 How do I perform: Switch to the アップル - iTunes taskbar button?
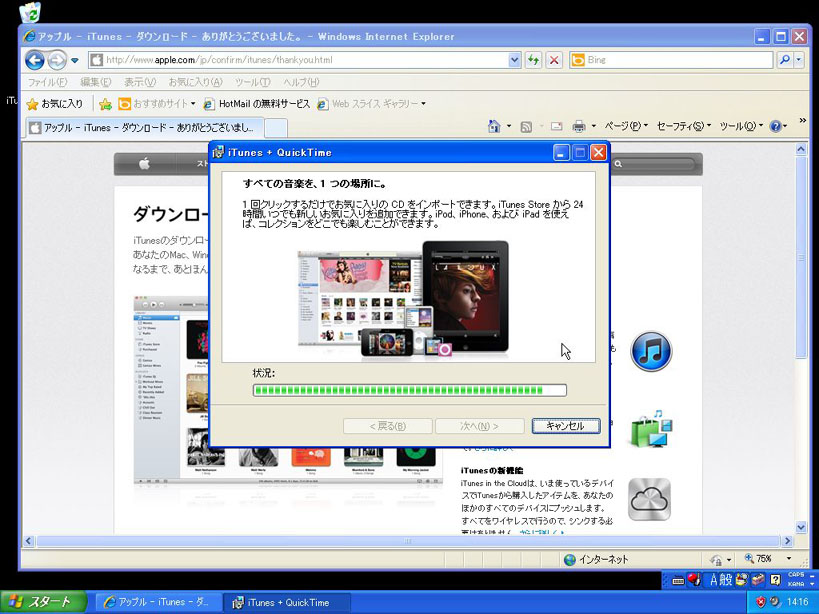(157, 602)
